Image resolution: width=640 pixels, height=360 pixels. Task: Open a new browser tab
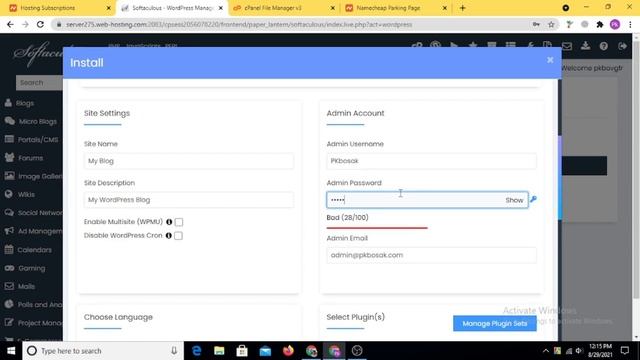pos(462,8)
